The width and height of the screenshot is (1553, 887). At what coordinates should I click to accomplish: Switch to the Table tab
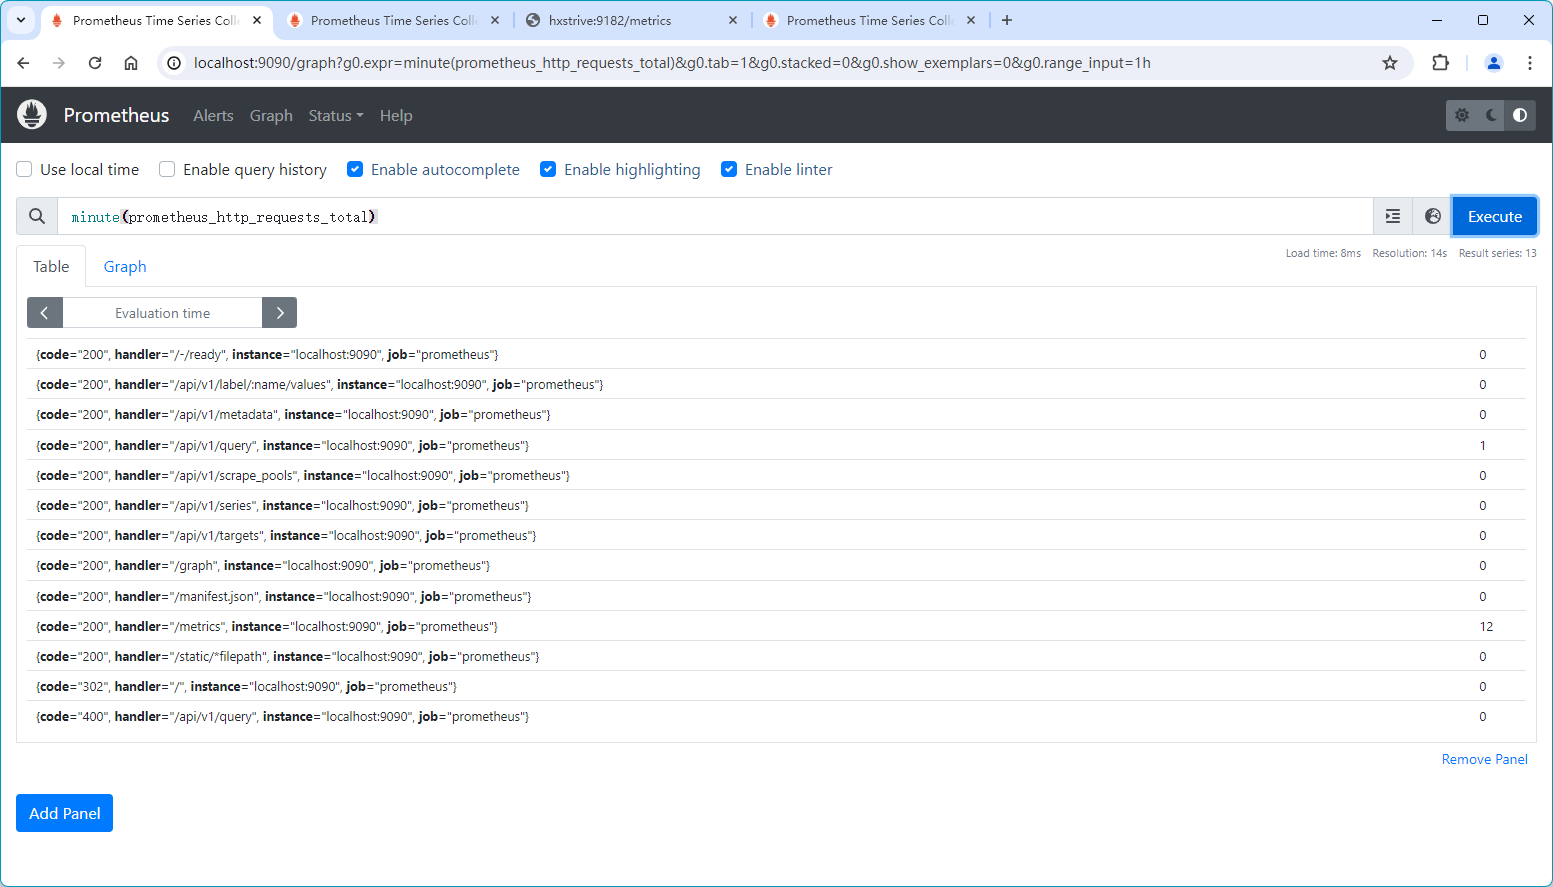pyautogui.click(x=51, y=267)
